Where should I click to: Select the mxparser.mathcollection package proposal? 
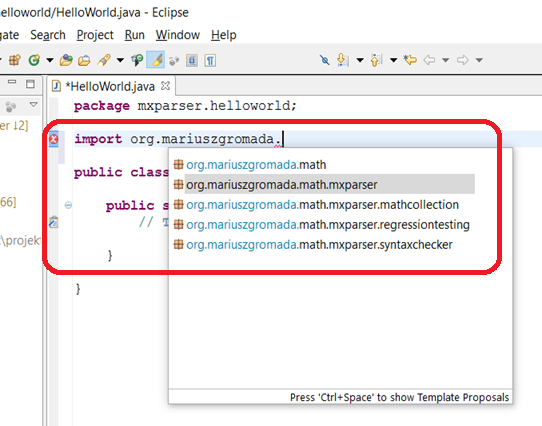click(324, 205)
